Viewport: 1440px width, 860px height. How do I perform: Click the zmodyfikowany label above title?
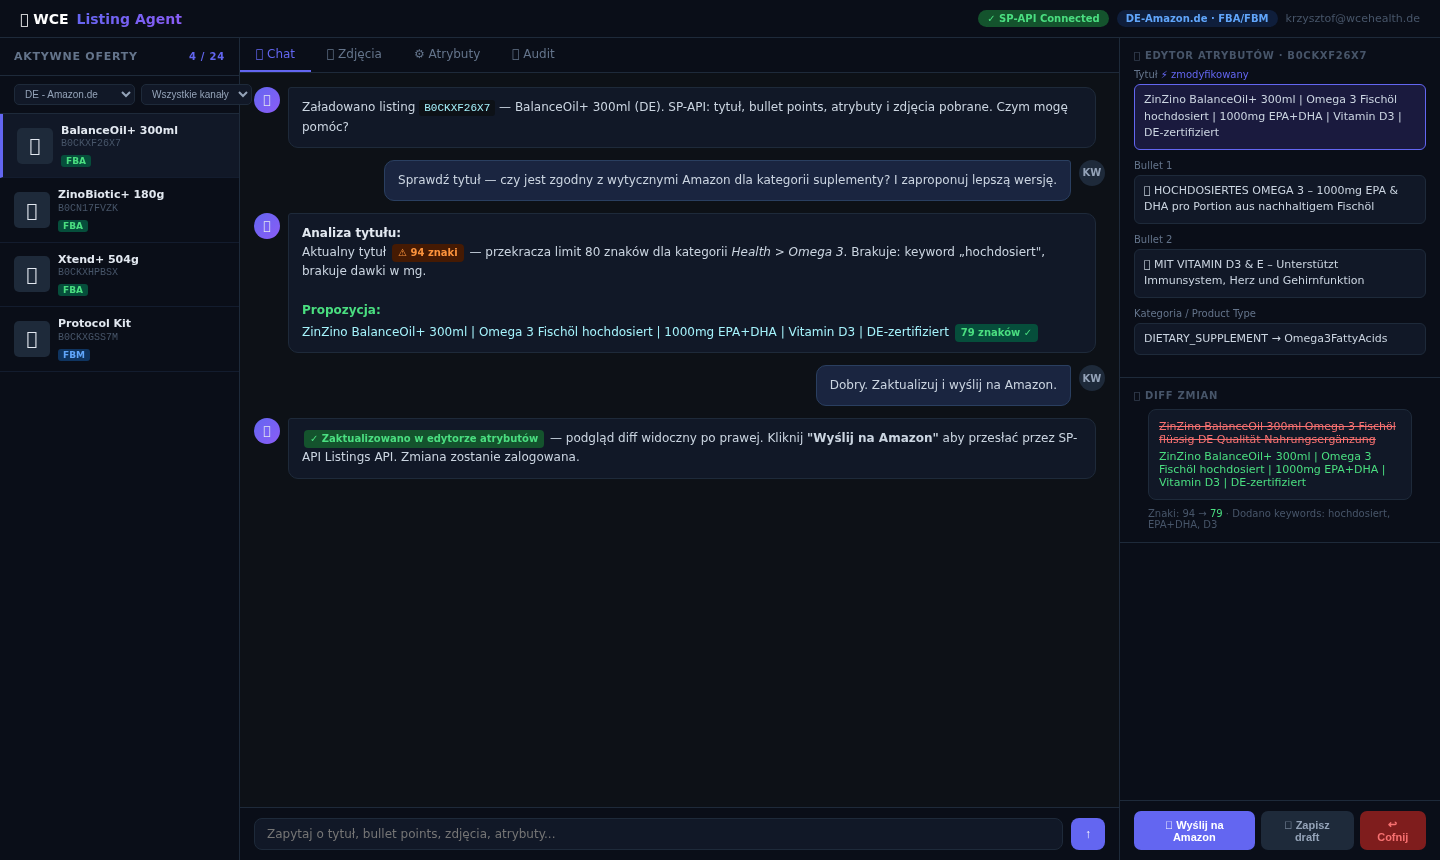(1205, 75)
